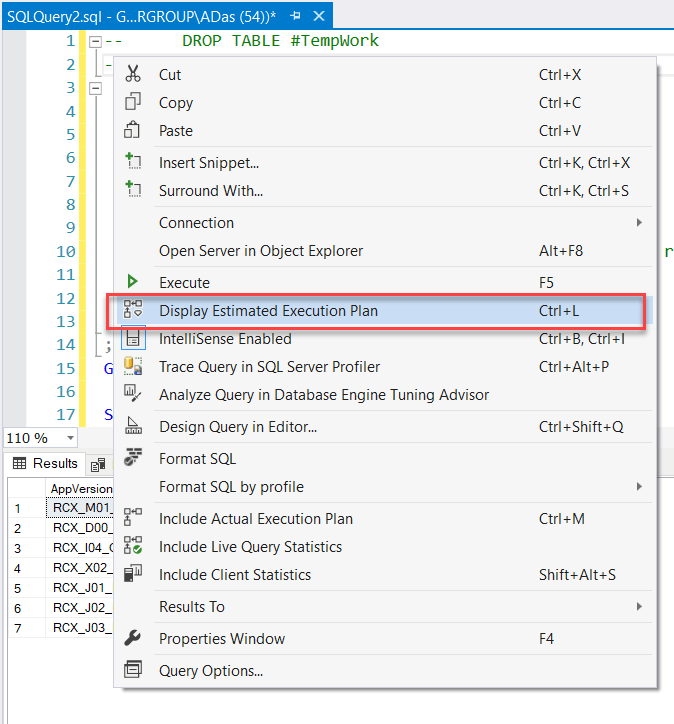Select results cell RCX_M01_ in row 1
The width and height of the screenshot is (674, 724).
pos(80,507)
